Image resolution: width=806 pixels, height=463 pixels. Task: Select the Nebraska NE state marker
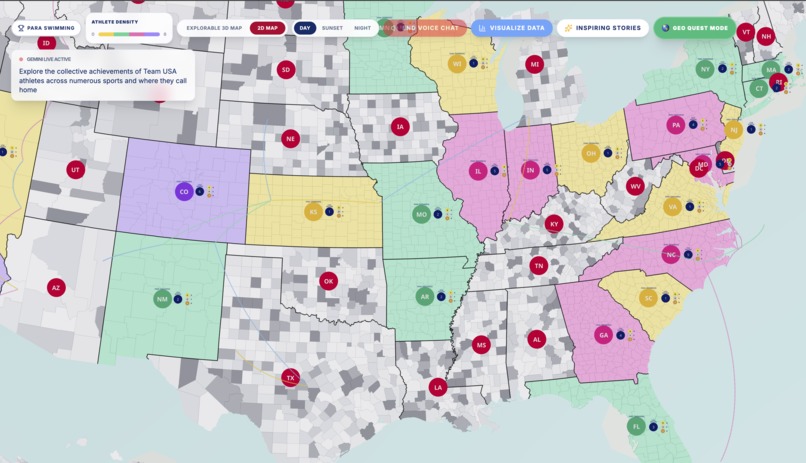click(x=290, y=139)
